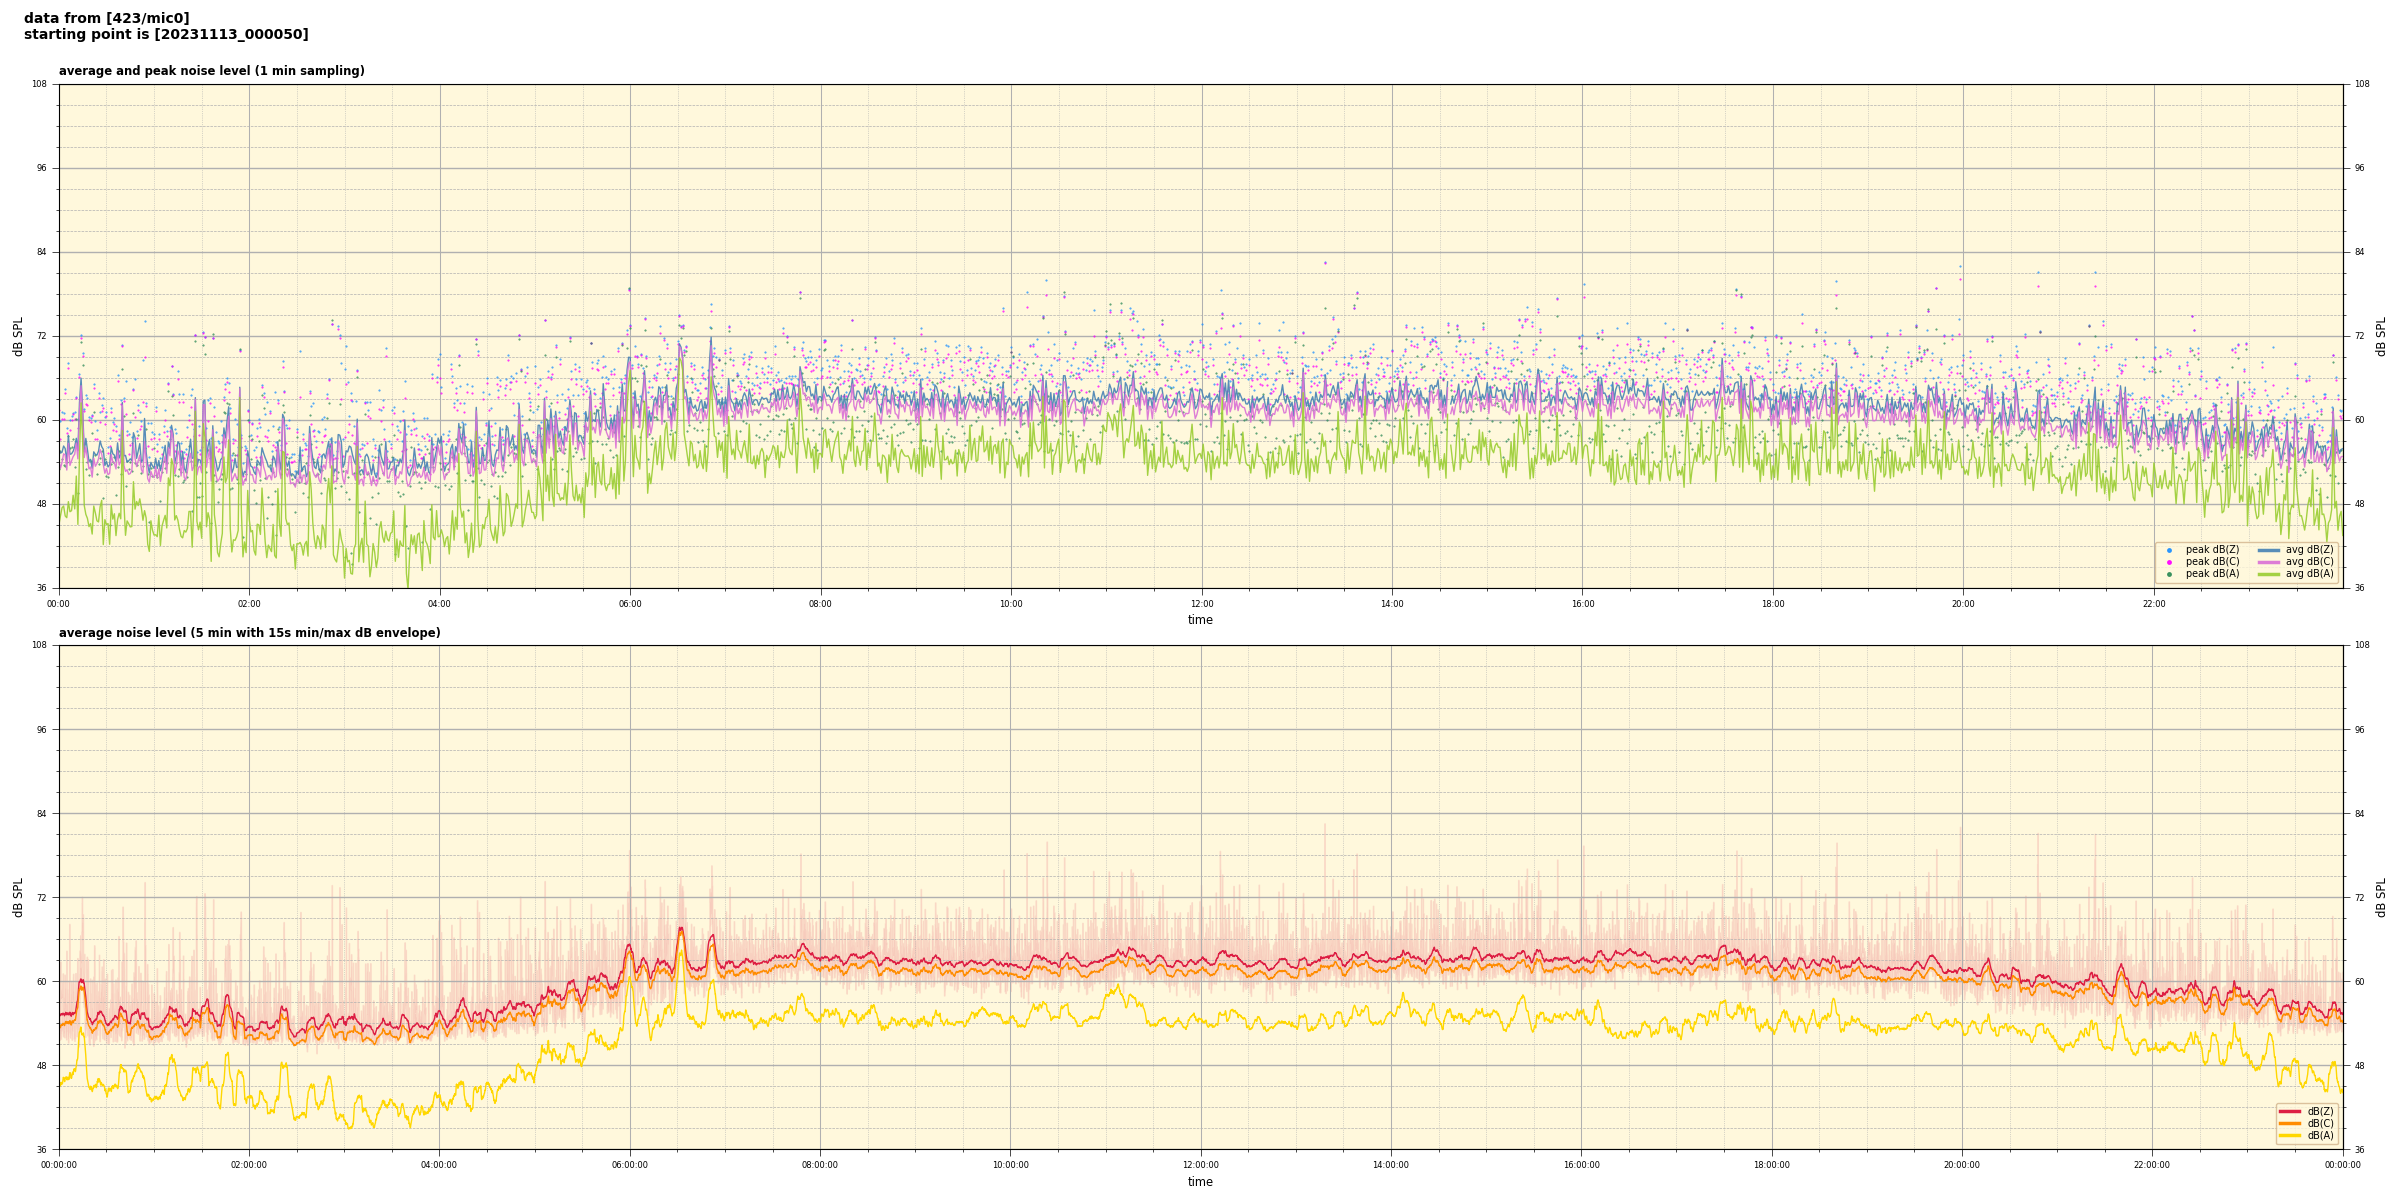Click the 'average noise level (5 min' chart title
Viewport: 2400px width, 1200px height.
tap(249, 633)
